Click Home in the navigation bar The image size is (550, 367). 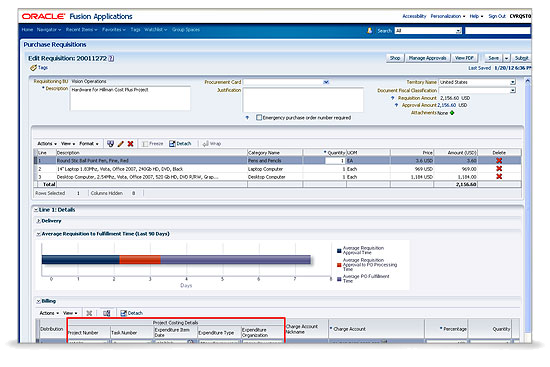click(x=27, y=30)
